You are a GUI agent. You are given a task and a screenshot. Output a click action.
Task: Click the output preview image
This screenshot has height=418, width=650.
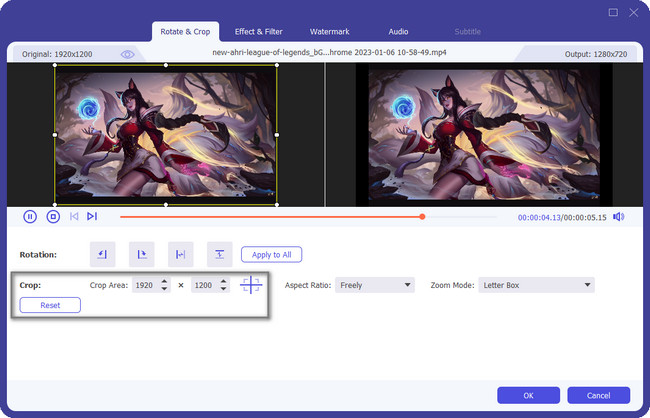click(484, 135)
